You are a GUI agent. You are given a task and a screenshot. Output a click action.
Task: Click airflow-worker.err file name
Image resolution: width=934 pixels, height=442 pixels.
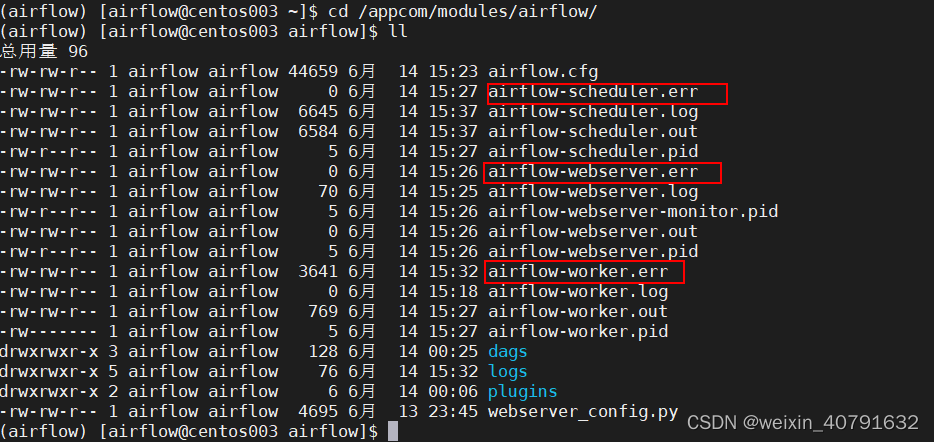578,272
